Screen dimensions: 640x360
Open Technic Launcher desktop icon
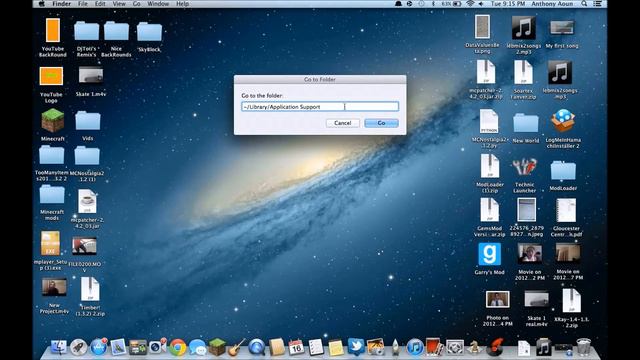coord(524,167)
